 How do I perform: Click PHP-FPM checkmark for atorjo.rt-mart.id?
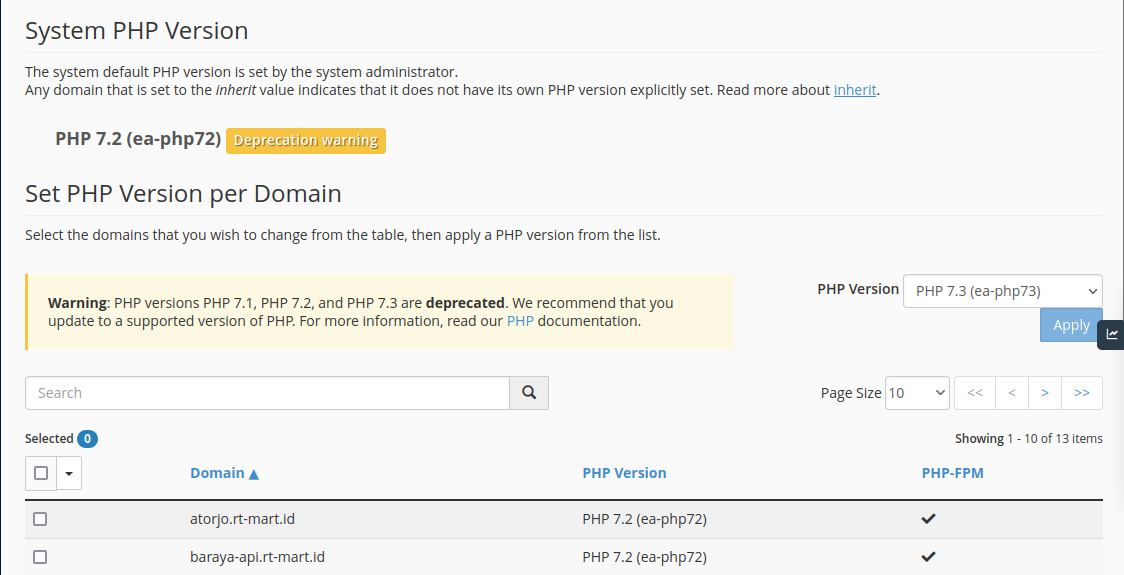[x=928, y=519]
